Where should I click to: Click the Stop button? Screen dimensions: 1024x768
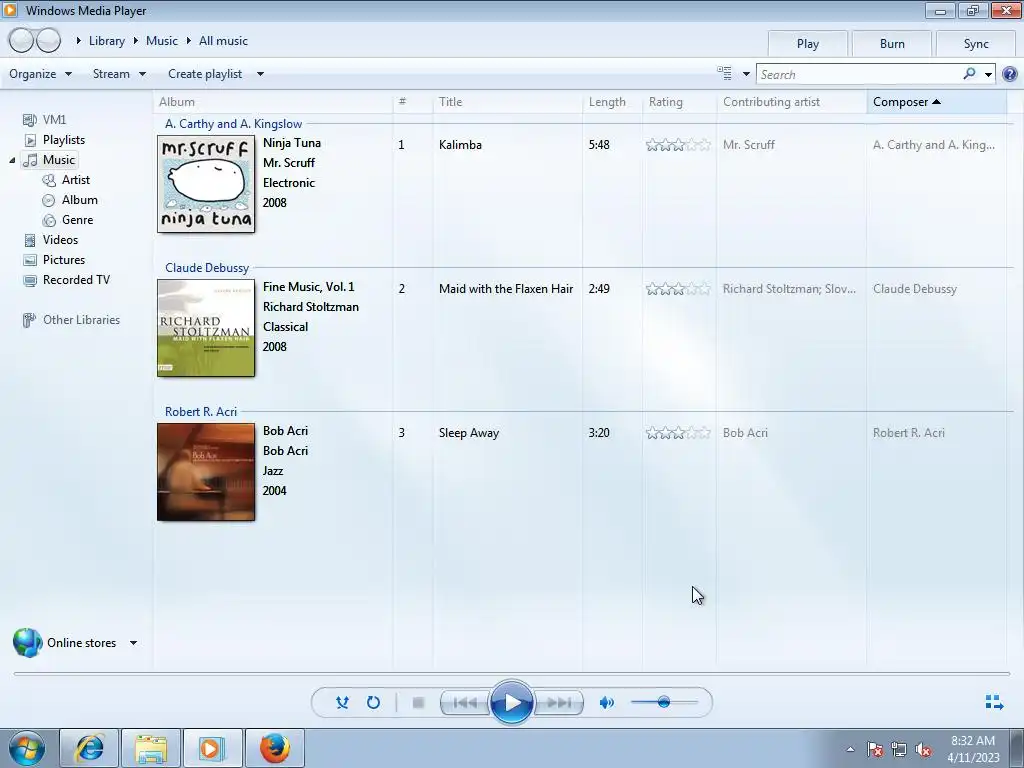click(418, 703)
